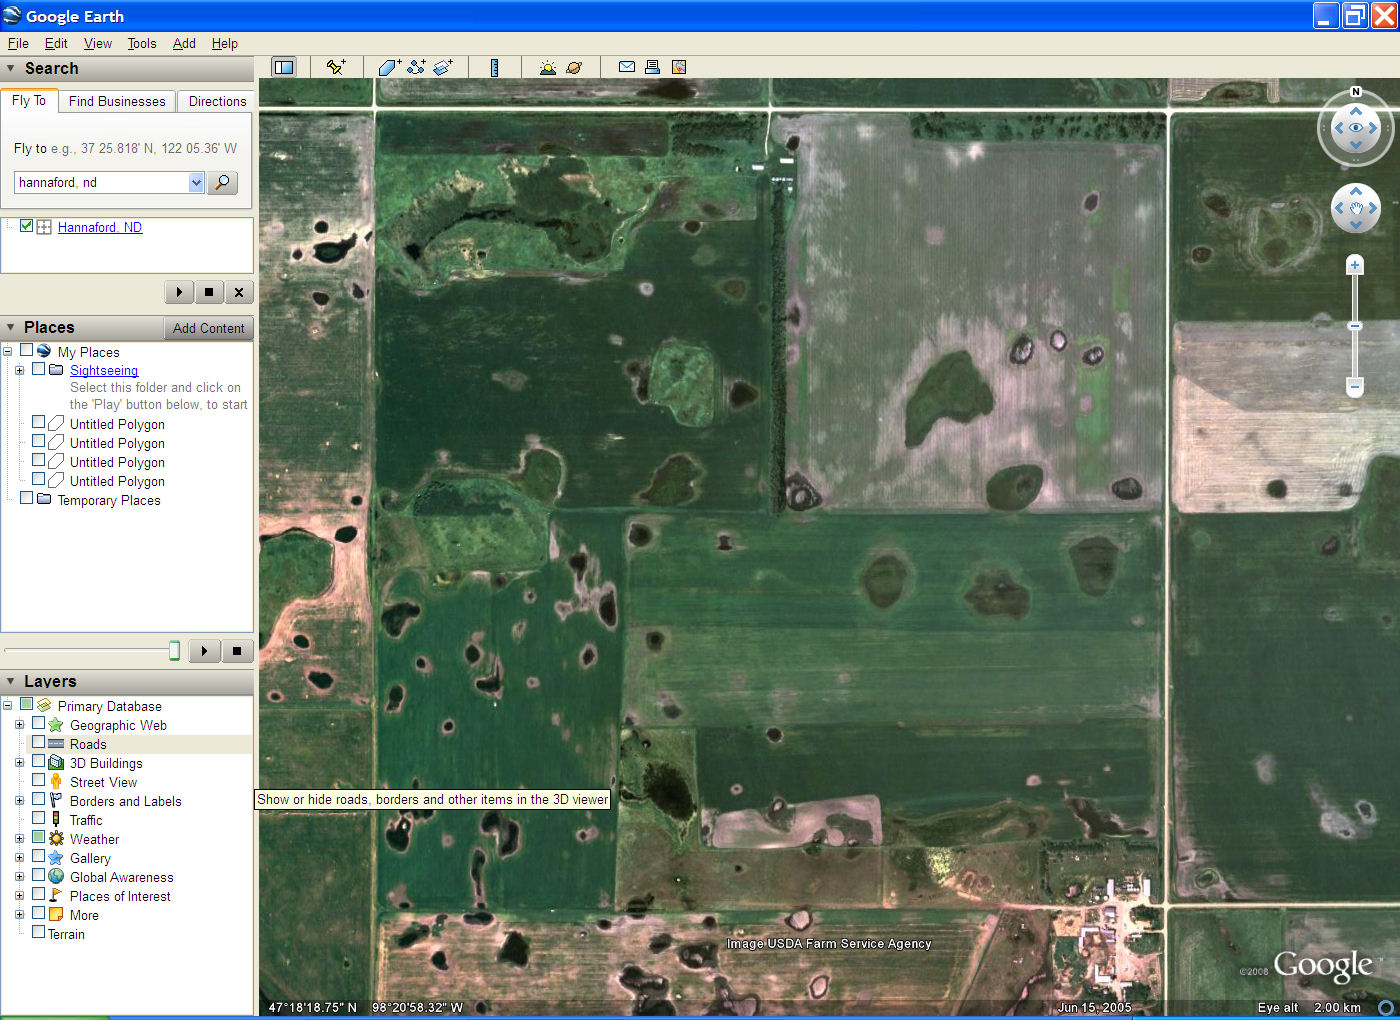Select the first Untitled Polygon item
This screenshot has width=1400, height=1020.
click(x=117, y=424)
